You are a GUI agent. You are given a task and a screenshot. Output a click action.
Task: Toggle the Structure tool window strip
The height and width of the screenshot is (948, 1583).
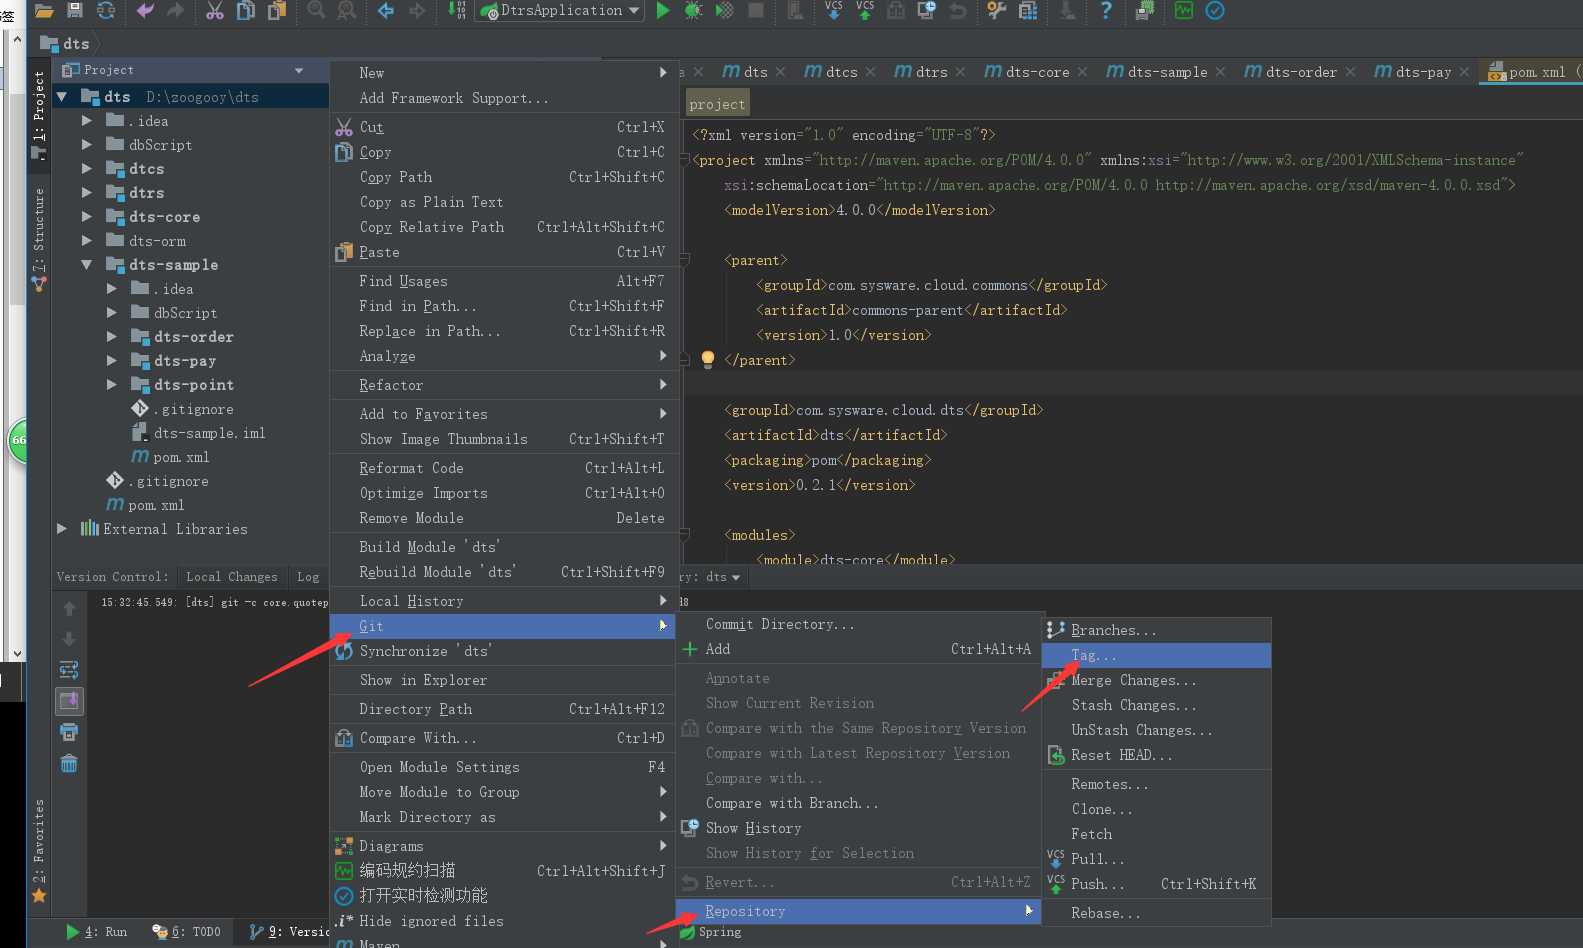39,238
